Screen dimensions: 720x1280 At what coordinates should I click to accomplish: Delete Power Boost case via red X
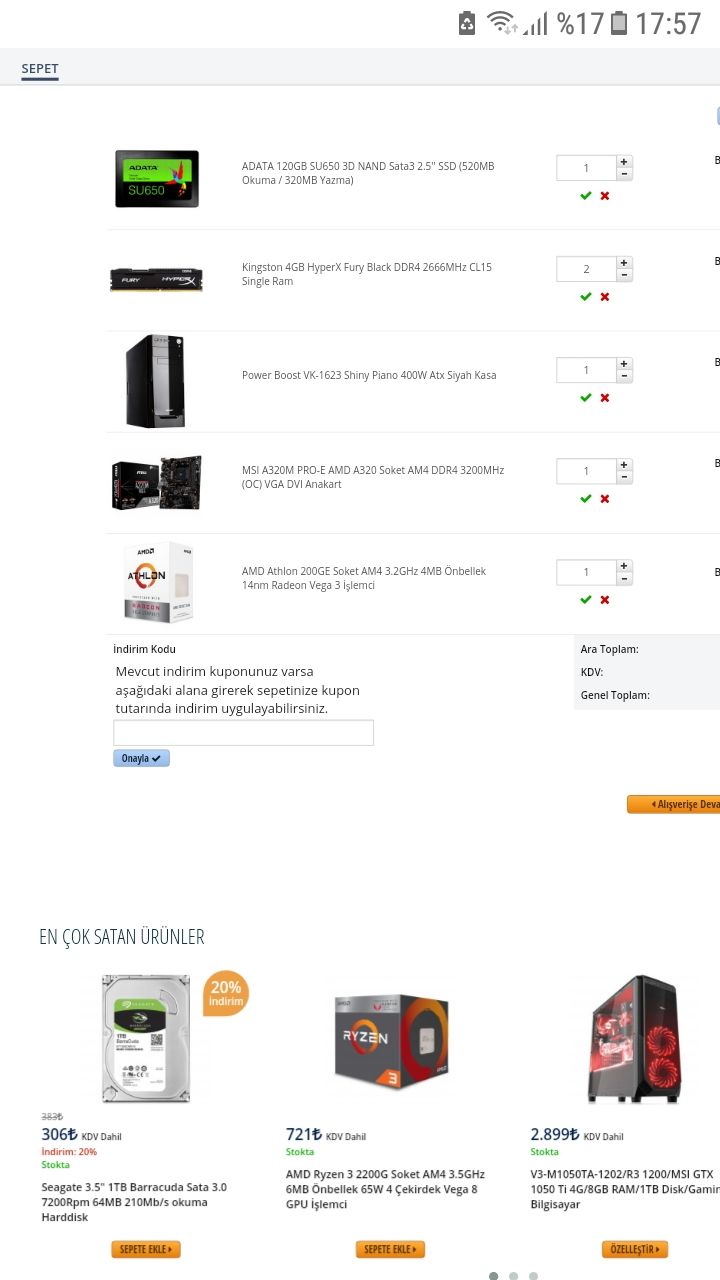coord(605,398)
